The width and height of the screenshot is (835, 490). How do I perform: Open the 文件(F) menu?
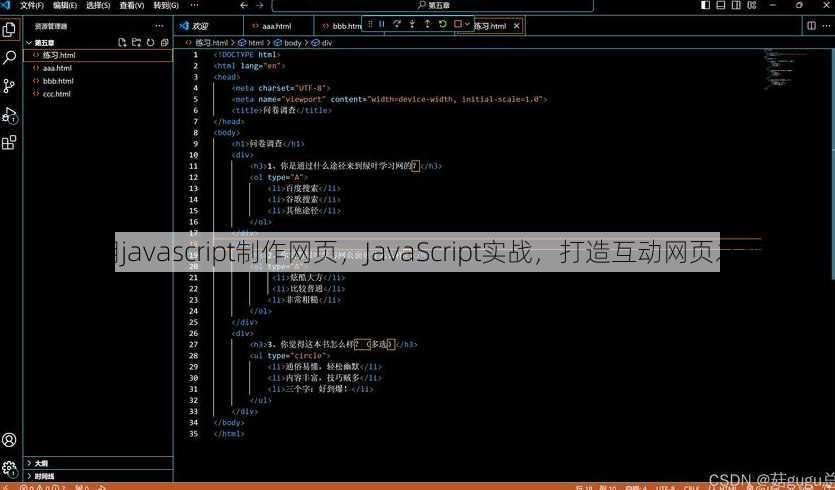pyautogui.click(x=31, y=5)
